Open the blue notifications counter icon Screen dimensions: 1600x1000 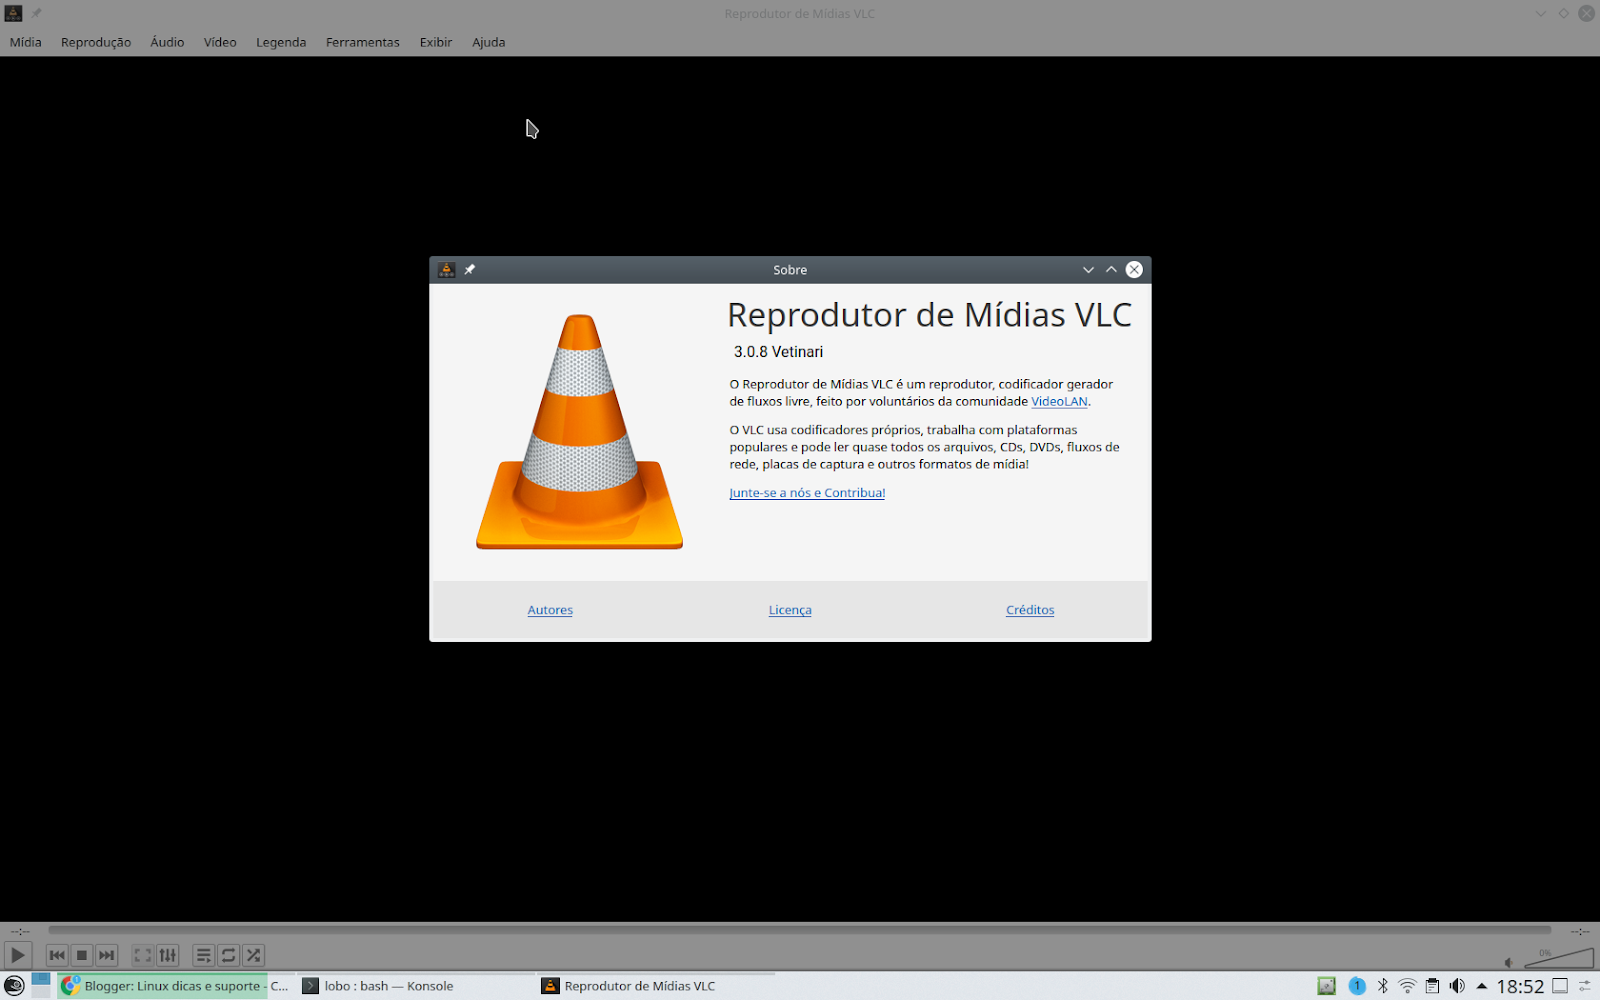point(1357,986)
